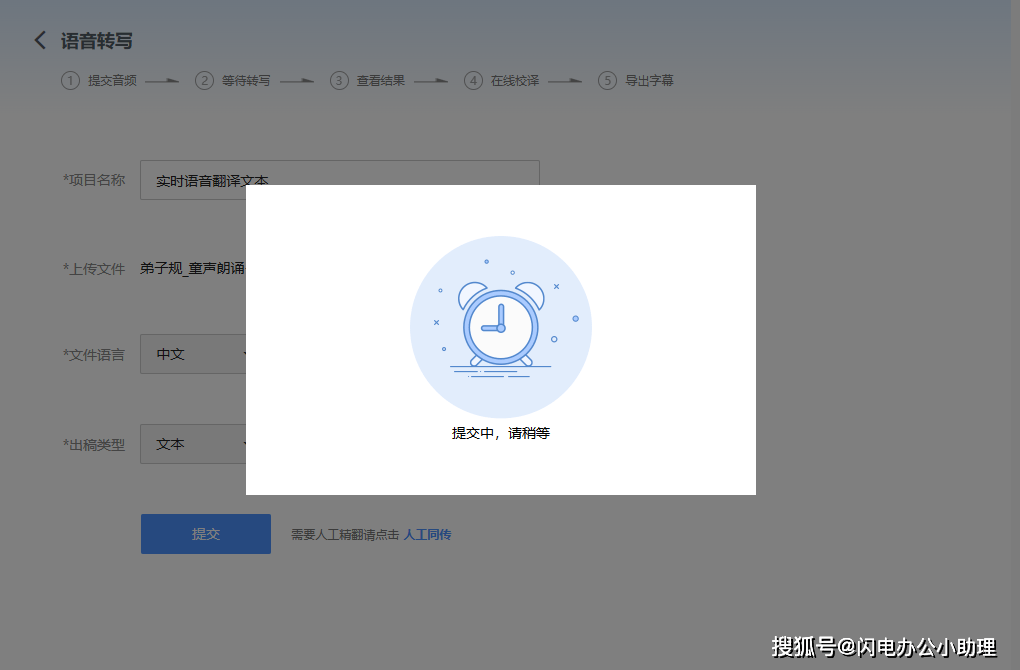Select step 2 等待转写
This screenshot has height=670, width=1020.
point(233,81)
